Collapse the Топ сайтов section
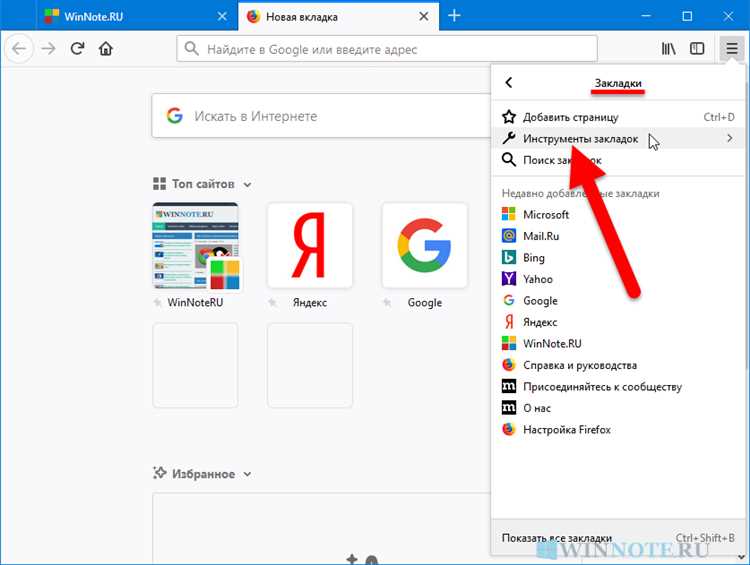Image resolution: width=750 pixels, height=565 pixels. [247, 184]
